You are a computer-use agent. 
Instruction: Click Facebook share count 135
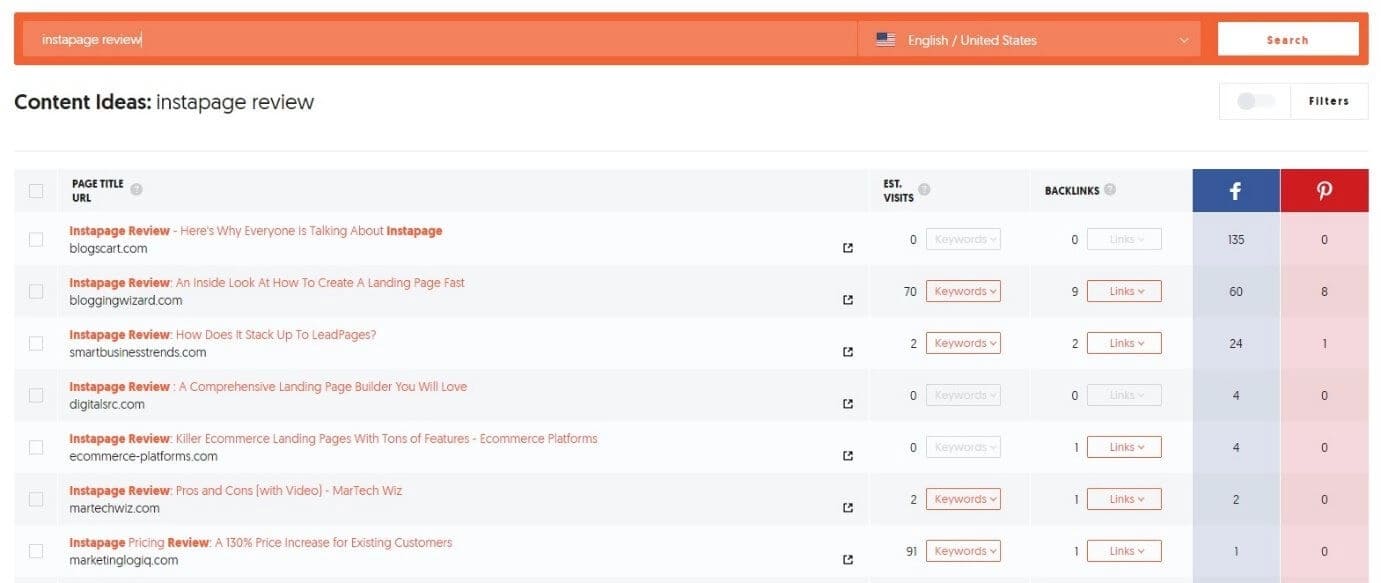point(1236,240)
